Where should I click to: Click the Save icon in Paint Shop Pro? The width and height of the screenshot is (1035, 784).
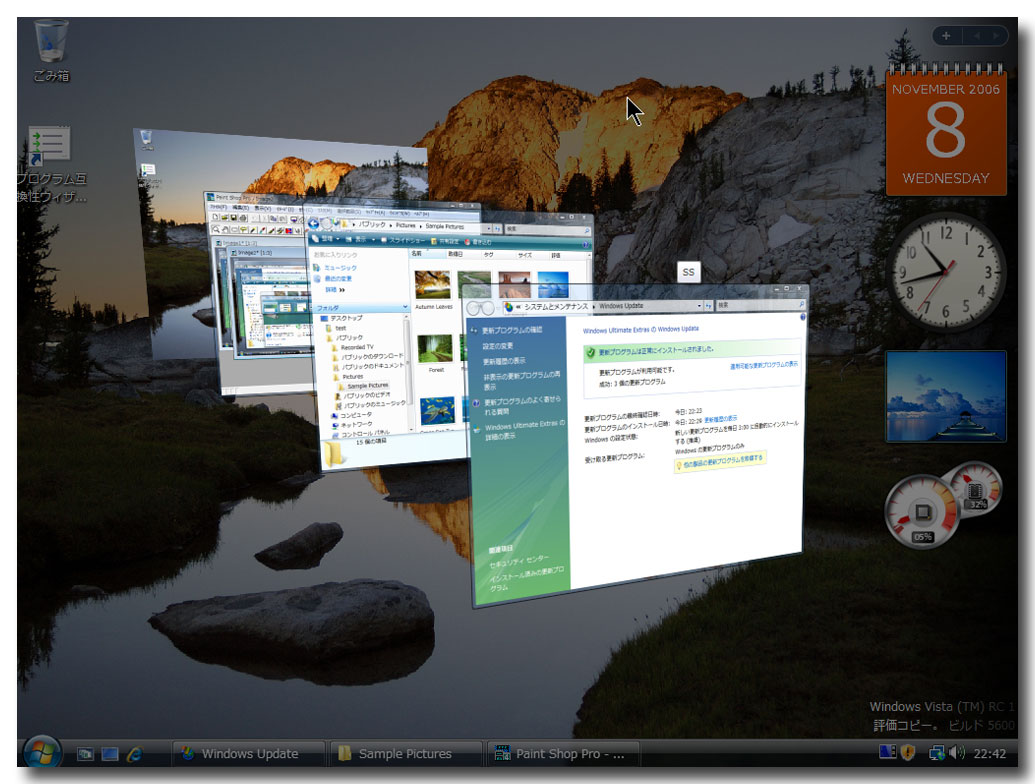point(233,217)
